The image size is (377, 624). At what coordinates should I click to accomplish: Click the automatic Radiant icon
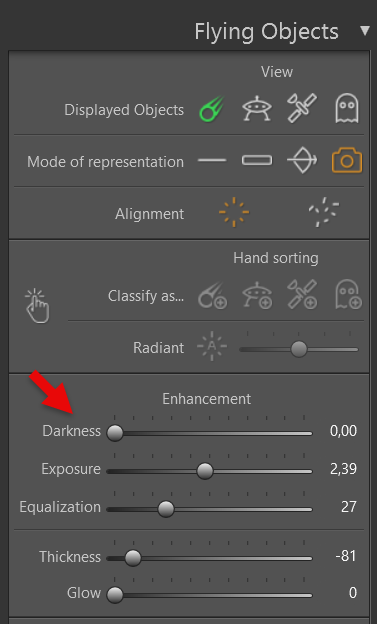(x=212, y=346)
